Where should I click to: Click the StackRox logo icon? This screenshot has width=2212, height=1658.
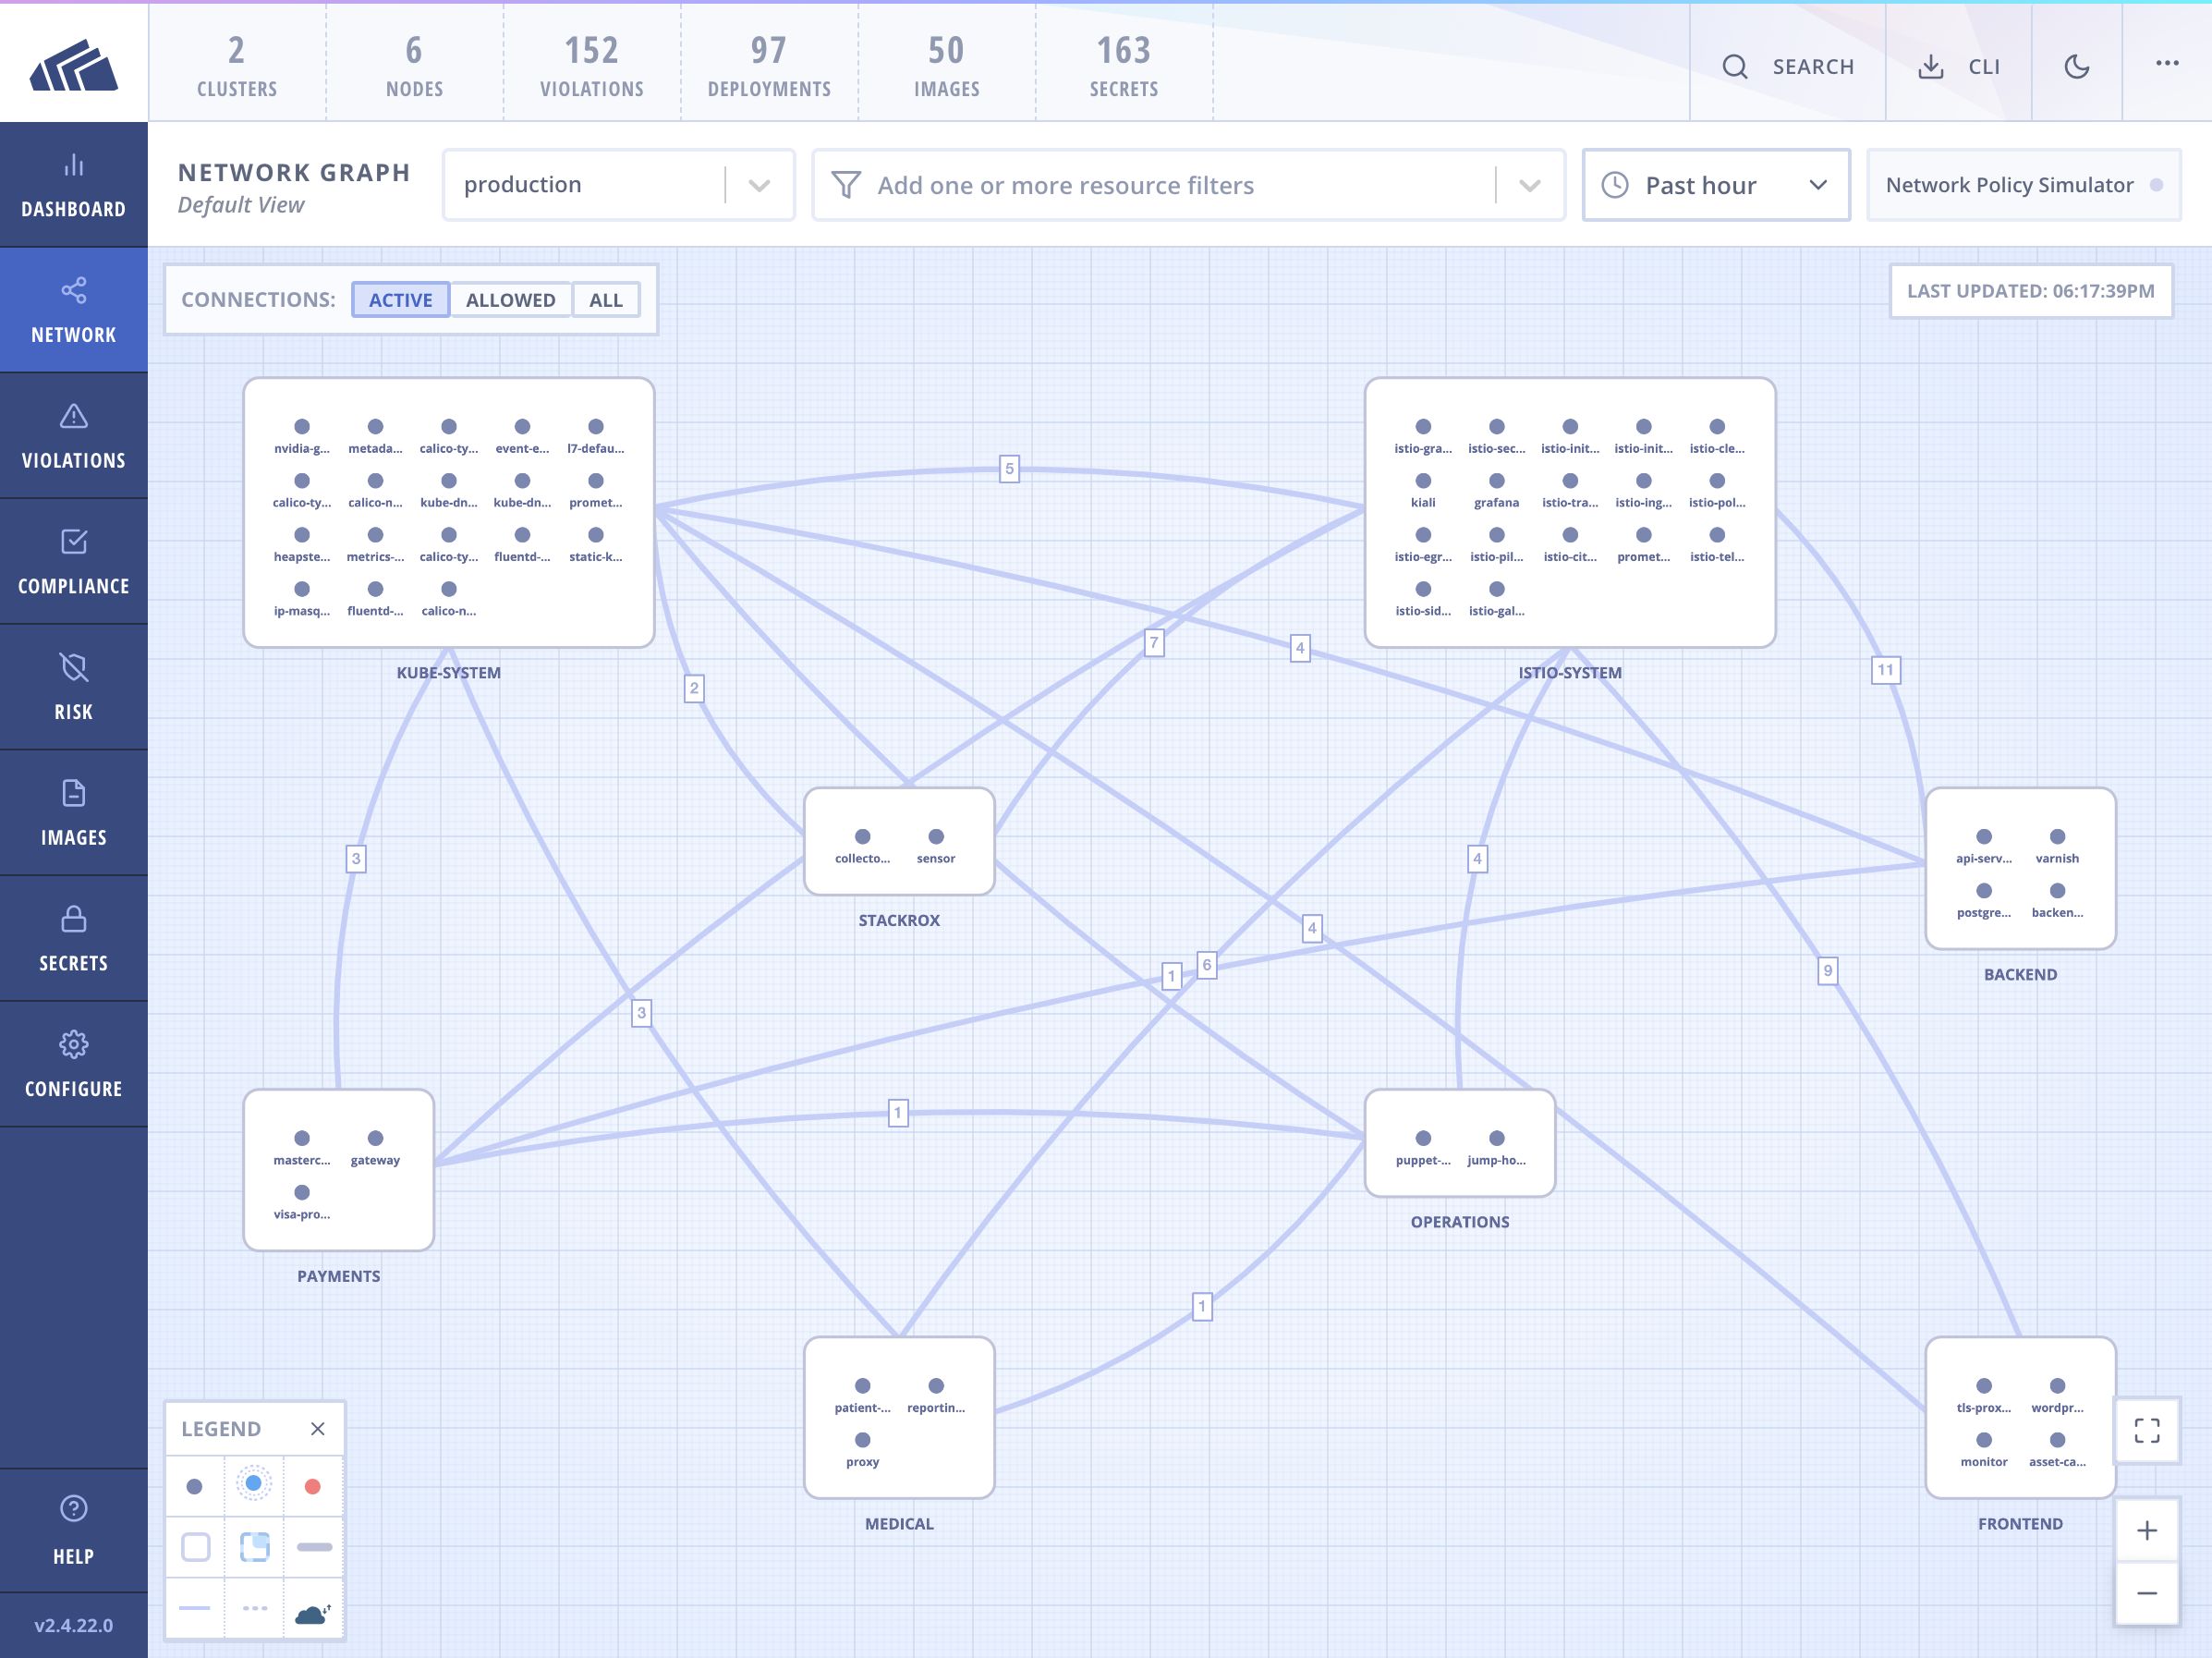click(74, 65)
